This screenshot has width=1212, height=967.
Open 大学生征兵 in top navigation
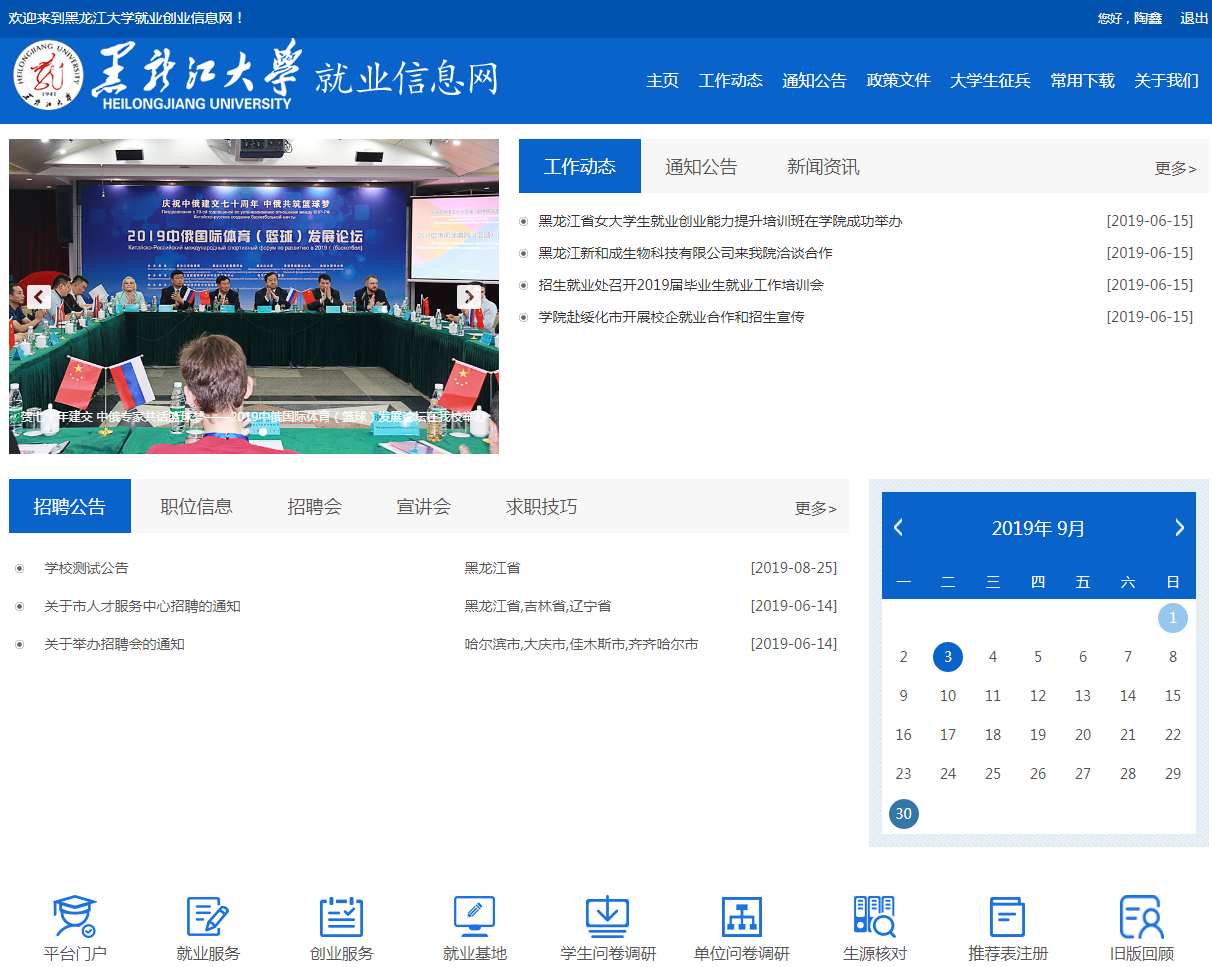click(x=990, y=81)
